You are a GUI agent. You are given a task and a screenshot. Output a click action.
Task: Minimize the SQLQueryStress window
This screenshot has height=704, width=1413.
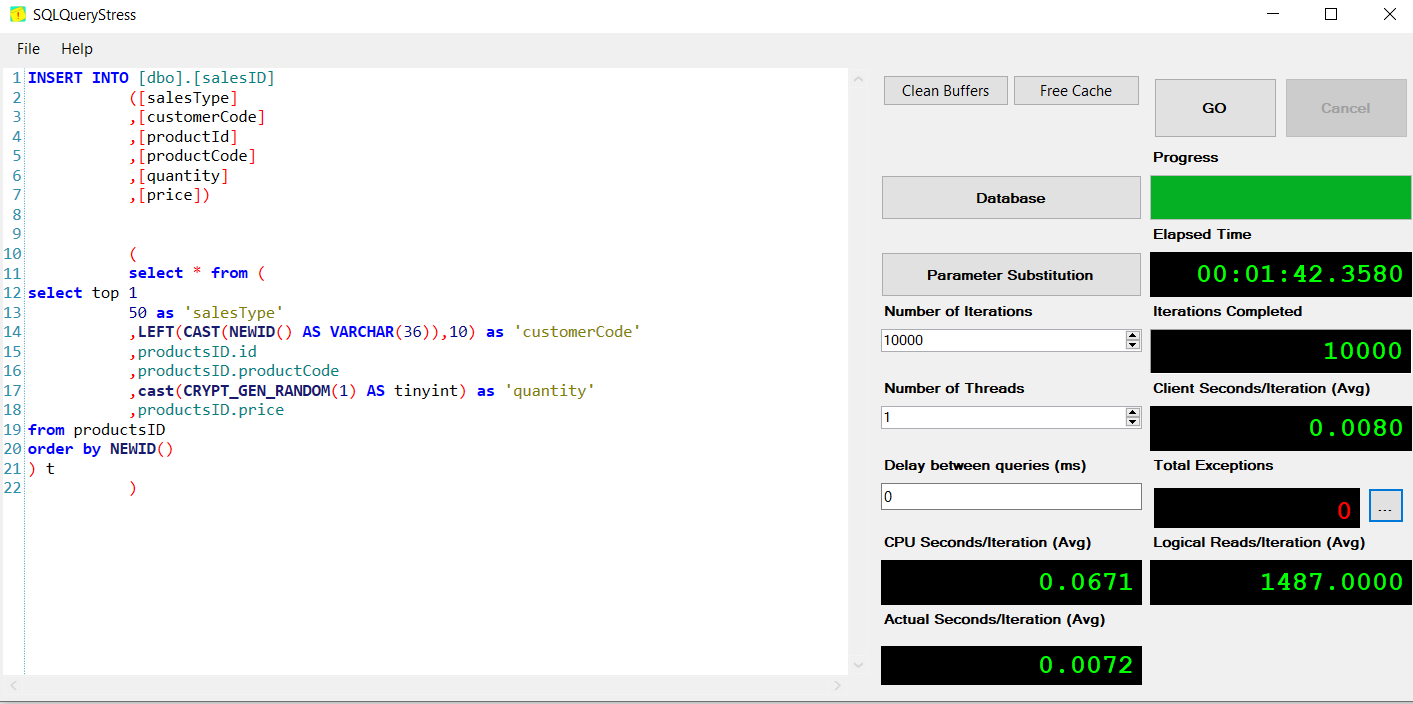pos(1273,15)
